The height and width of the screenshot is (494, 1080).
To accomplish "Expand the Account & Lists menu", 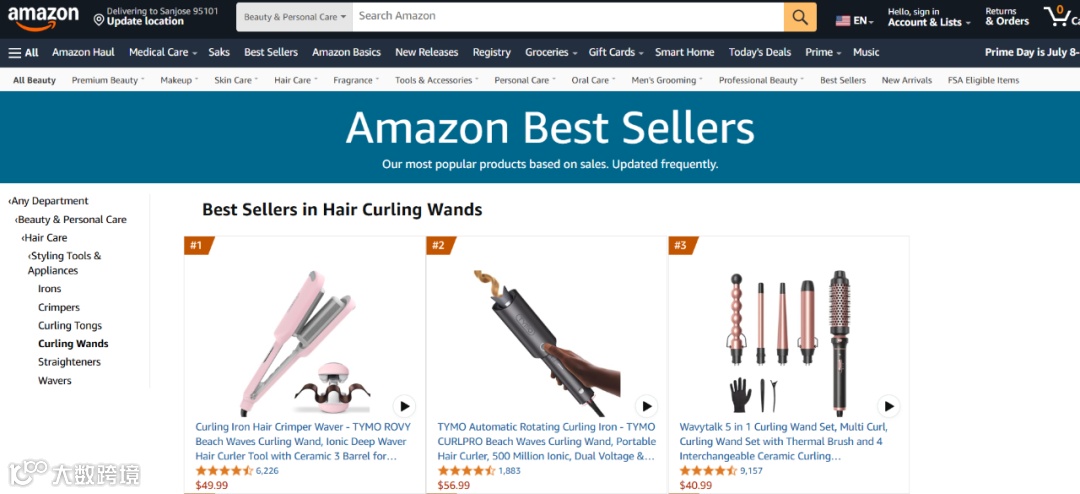I will click(x=929, y=17).
